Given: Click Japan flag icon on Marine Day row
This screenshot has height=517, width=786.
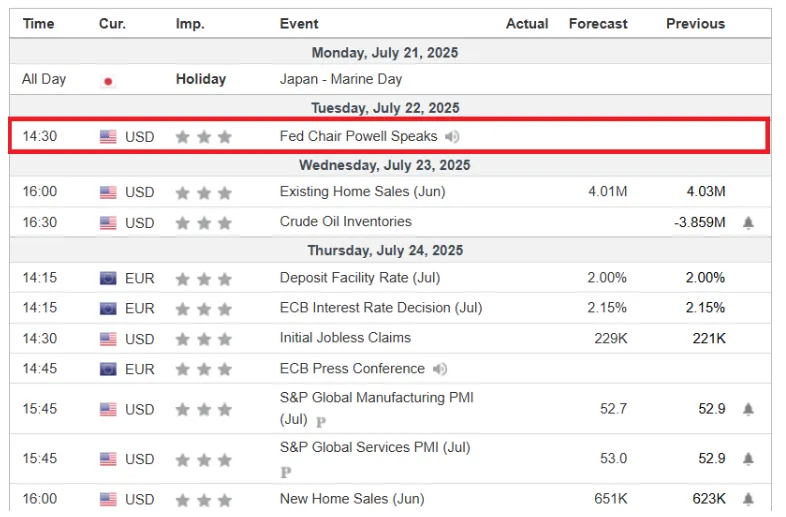Looking at the screenshot, I should tap(108, 80).
